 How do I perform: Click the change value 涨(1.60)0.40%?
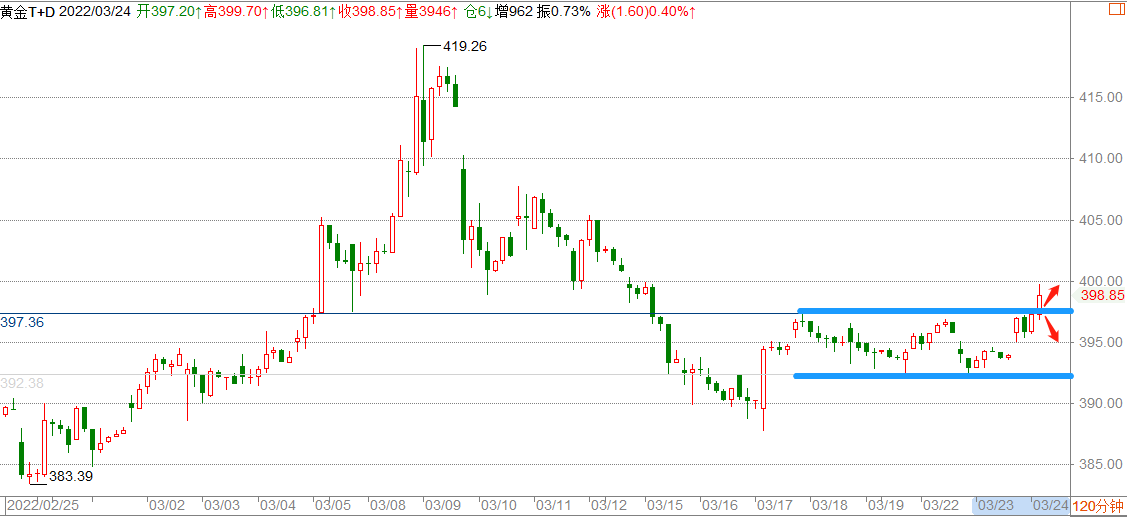[x=645, y=10]
